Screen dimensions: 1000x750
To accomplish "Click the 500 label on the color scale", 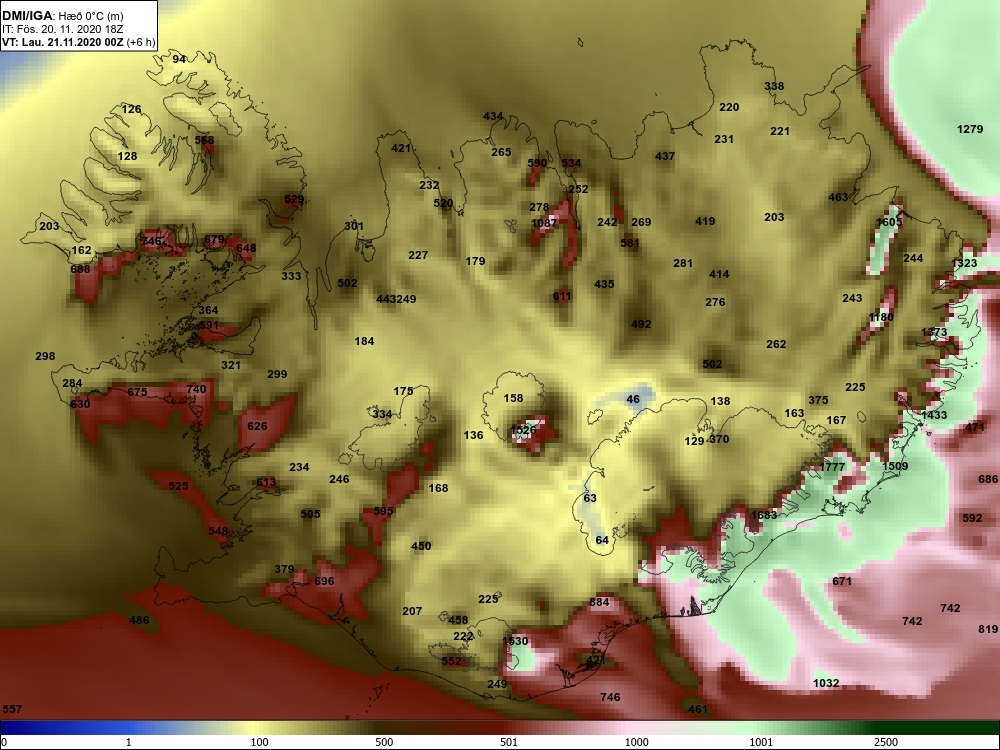I will 384,742.
